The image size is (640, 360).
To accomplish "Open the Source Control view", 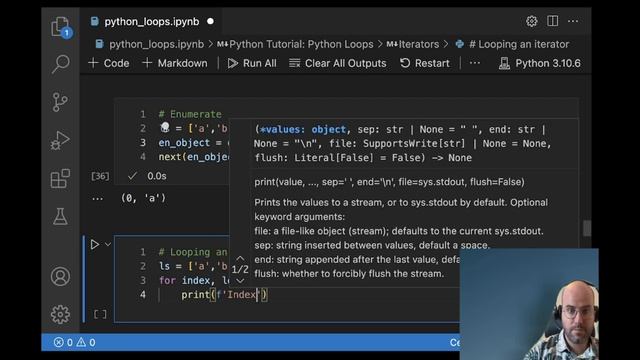I will [60, 102].
